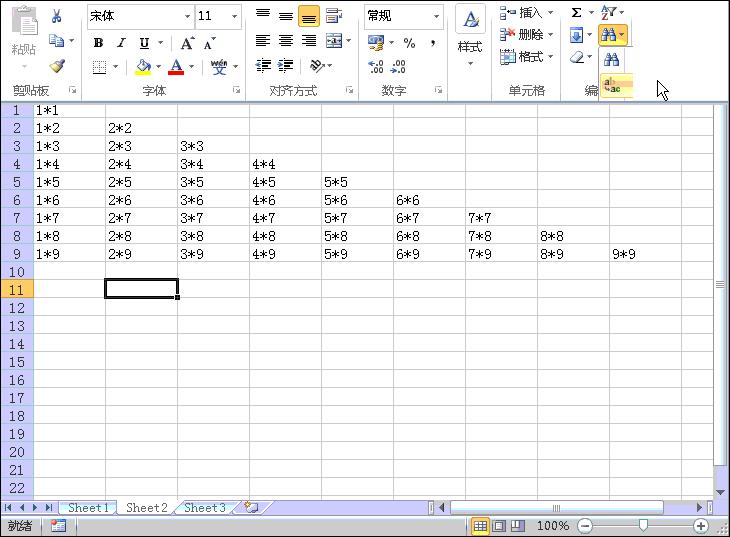
Task: Align text right
Action: [x=309, y=41]
